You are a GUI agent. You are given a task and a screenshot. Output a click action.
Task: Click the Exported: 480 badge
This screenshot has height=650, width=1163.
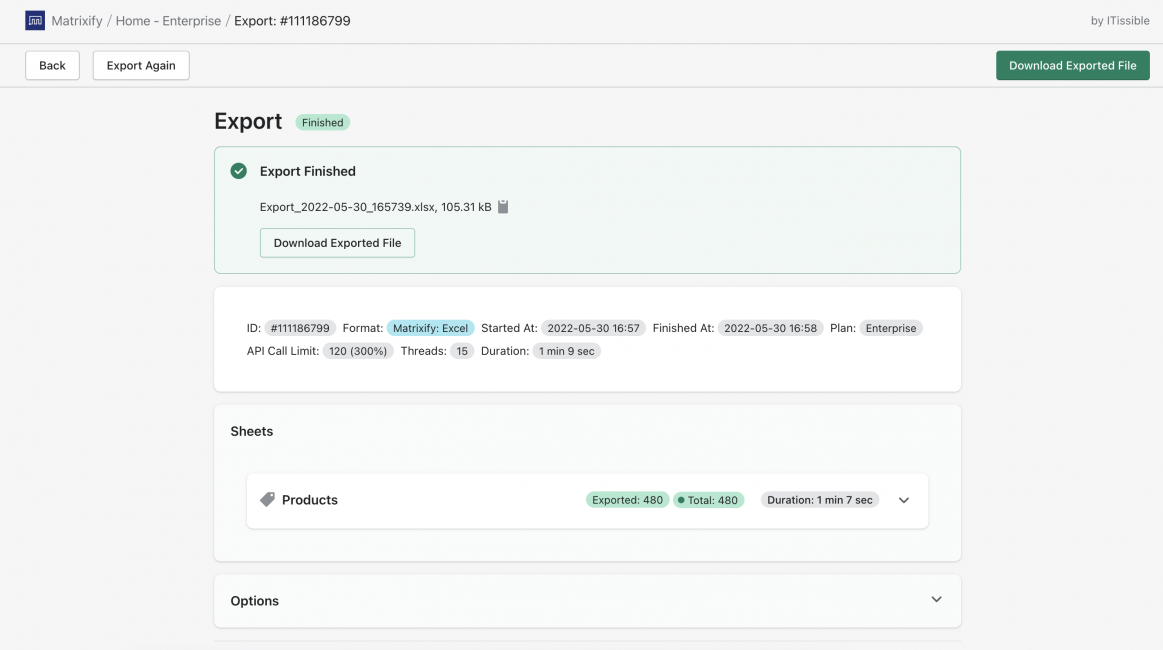628,499
